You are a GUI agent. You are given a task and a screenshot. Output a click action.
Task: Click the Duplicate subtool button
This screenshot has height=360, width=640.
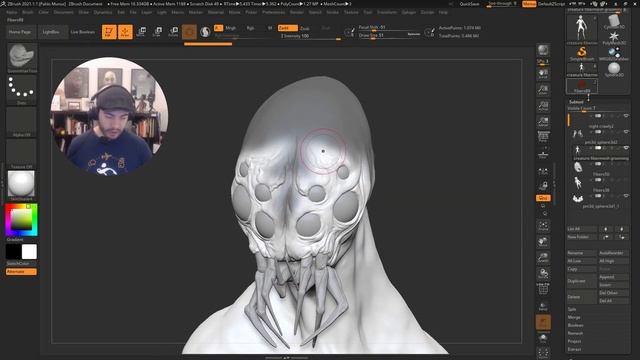582,281
